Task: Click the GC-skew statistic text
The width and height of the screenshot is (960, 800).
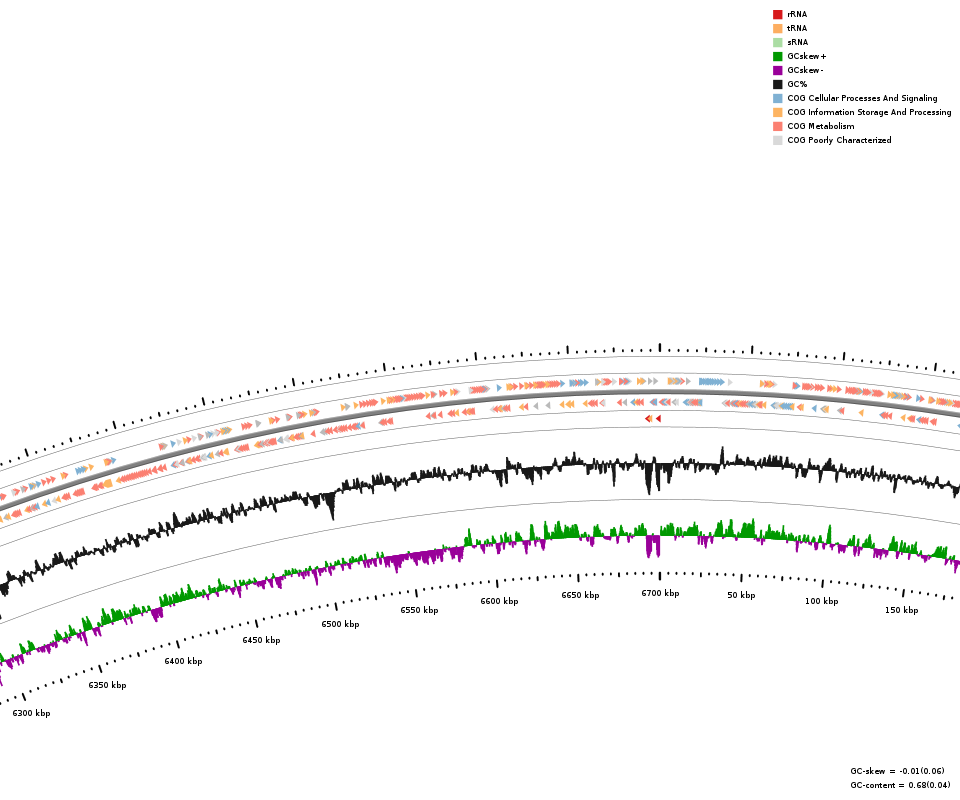Action: click(x=897, y=771)
